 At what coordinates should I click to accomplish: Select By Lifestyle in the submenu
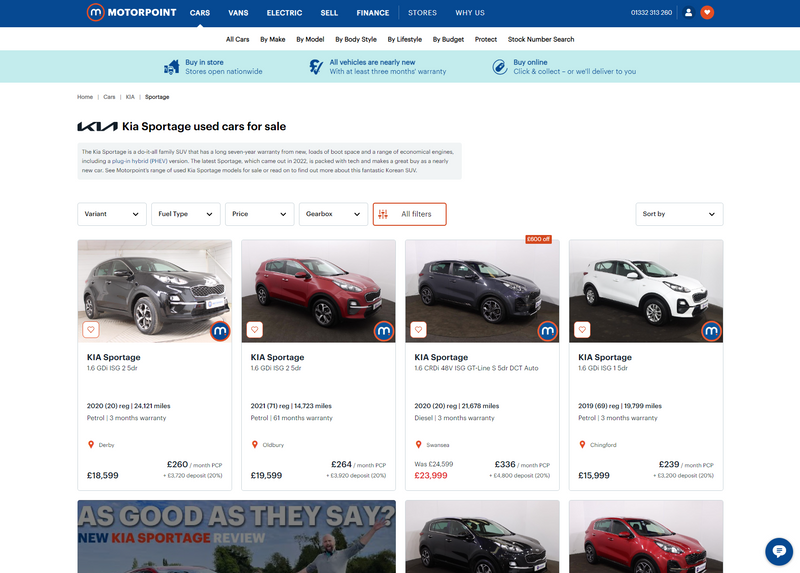click(x=405, y=39)
